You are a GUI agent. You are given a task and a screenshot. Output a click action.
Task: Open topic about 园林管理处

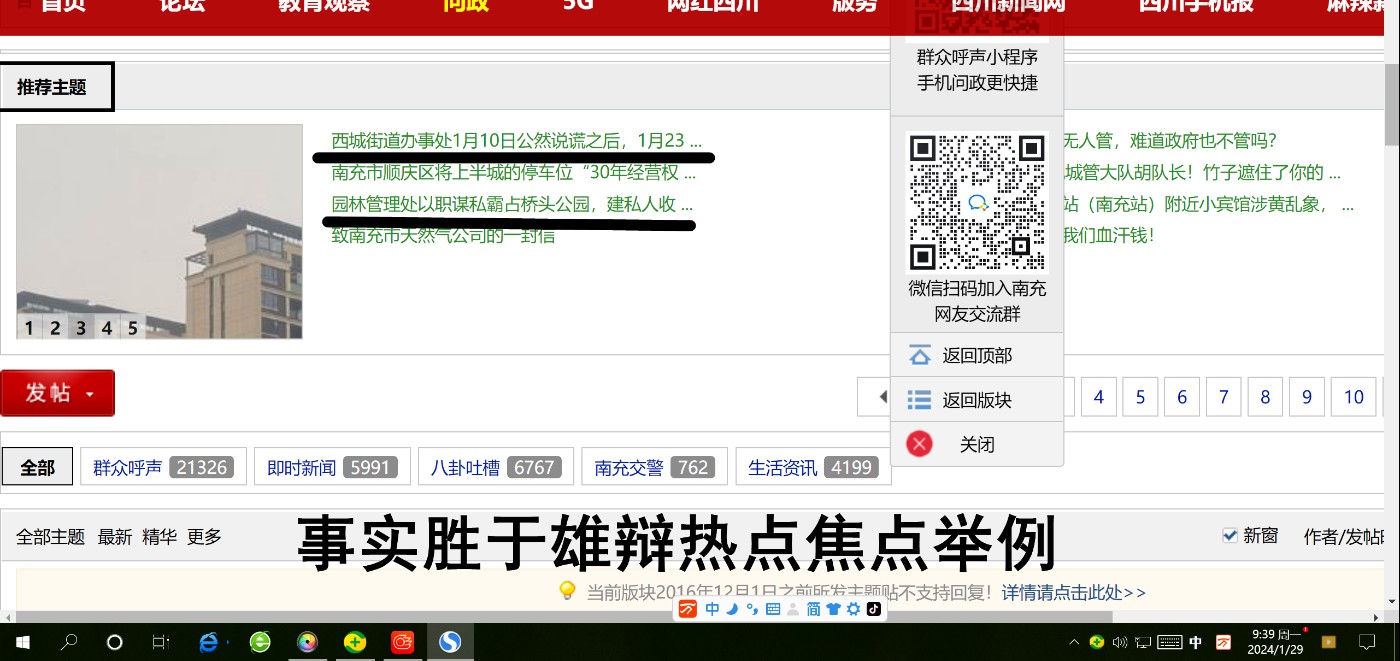pyautogui.click(x=511, y=204)
